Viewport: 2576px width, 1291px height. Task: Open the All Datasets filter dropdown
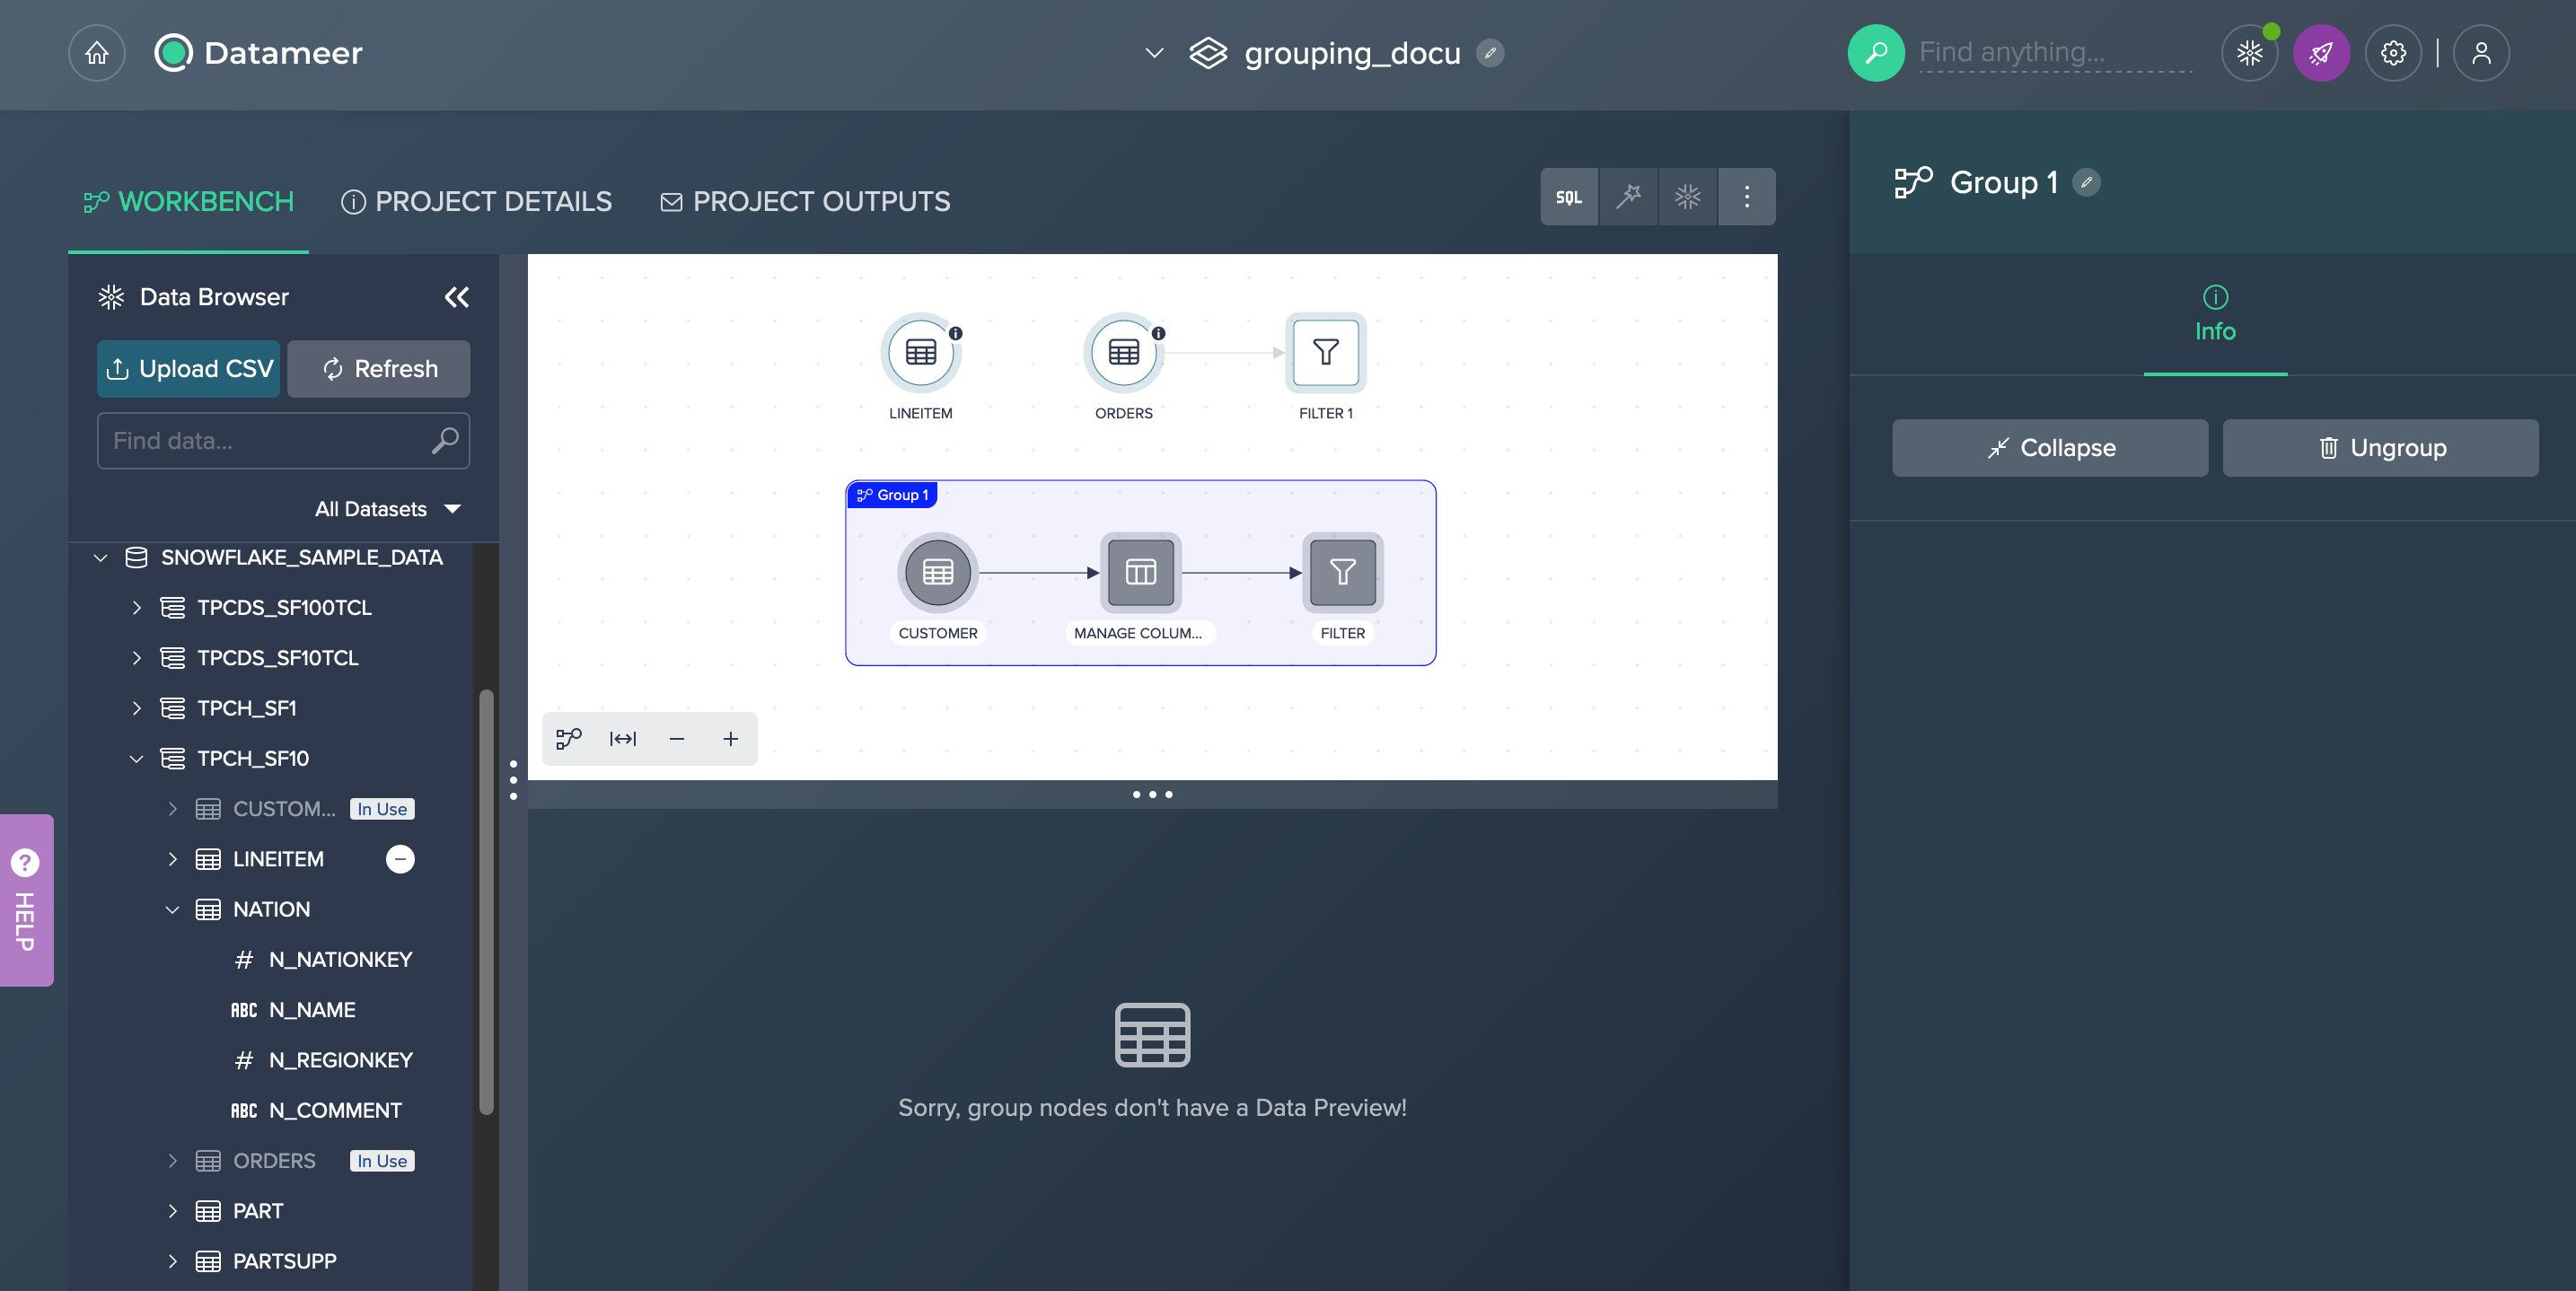click(388, 509)
